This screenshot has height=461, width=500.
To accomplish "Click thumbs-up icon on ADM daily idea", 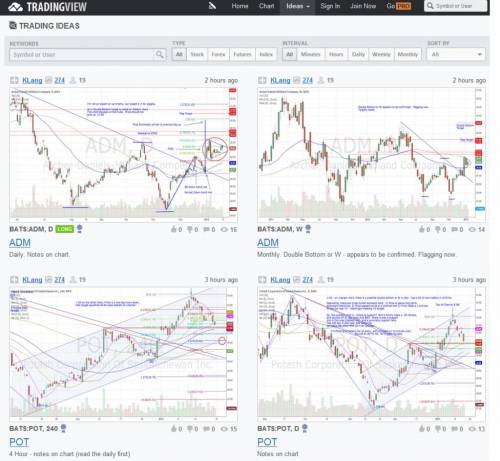I will (174, 229).
